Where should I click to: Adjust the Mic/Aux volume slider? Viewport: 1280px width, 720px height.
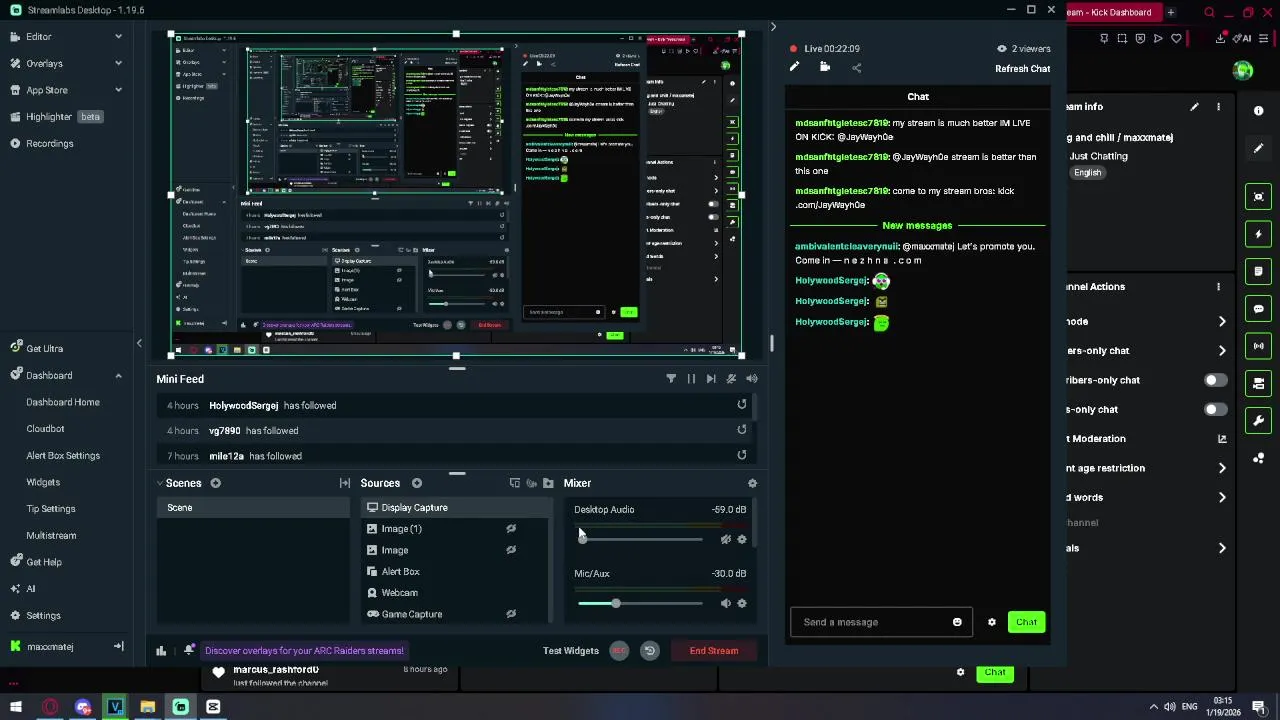(640, 603)
